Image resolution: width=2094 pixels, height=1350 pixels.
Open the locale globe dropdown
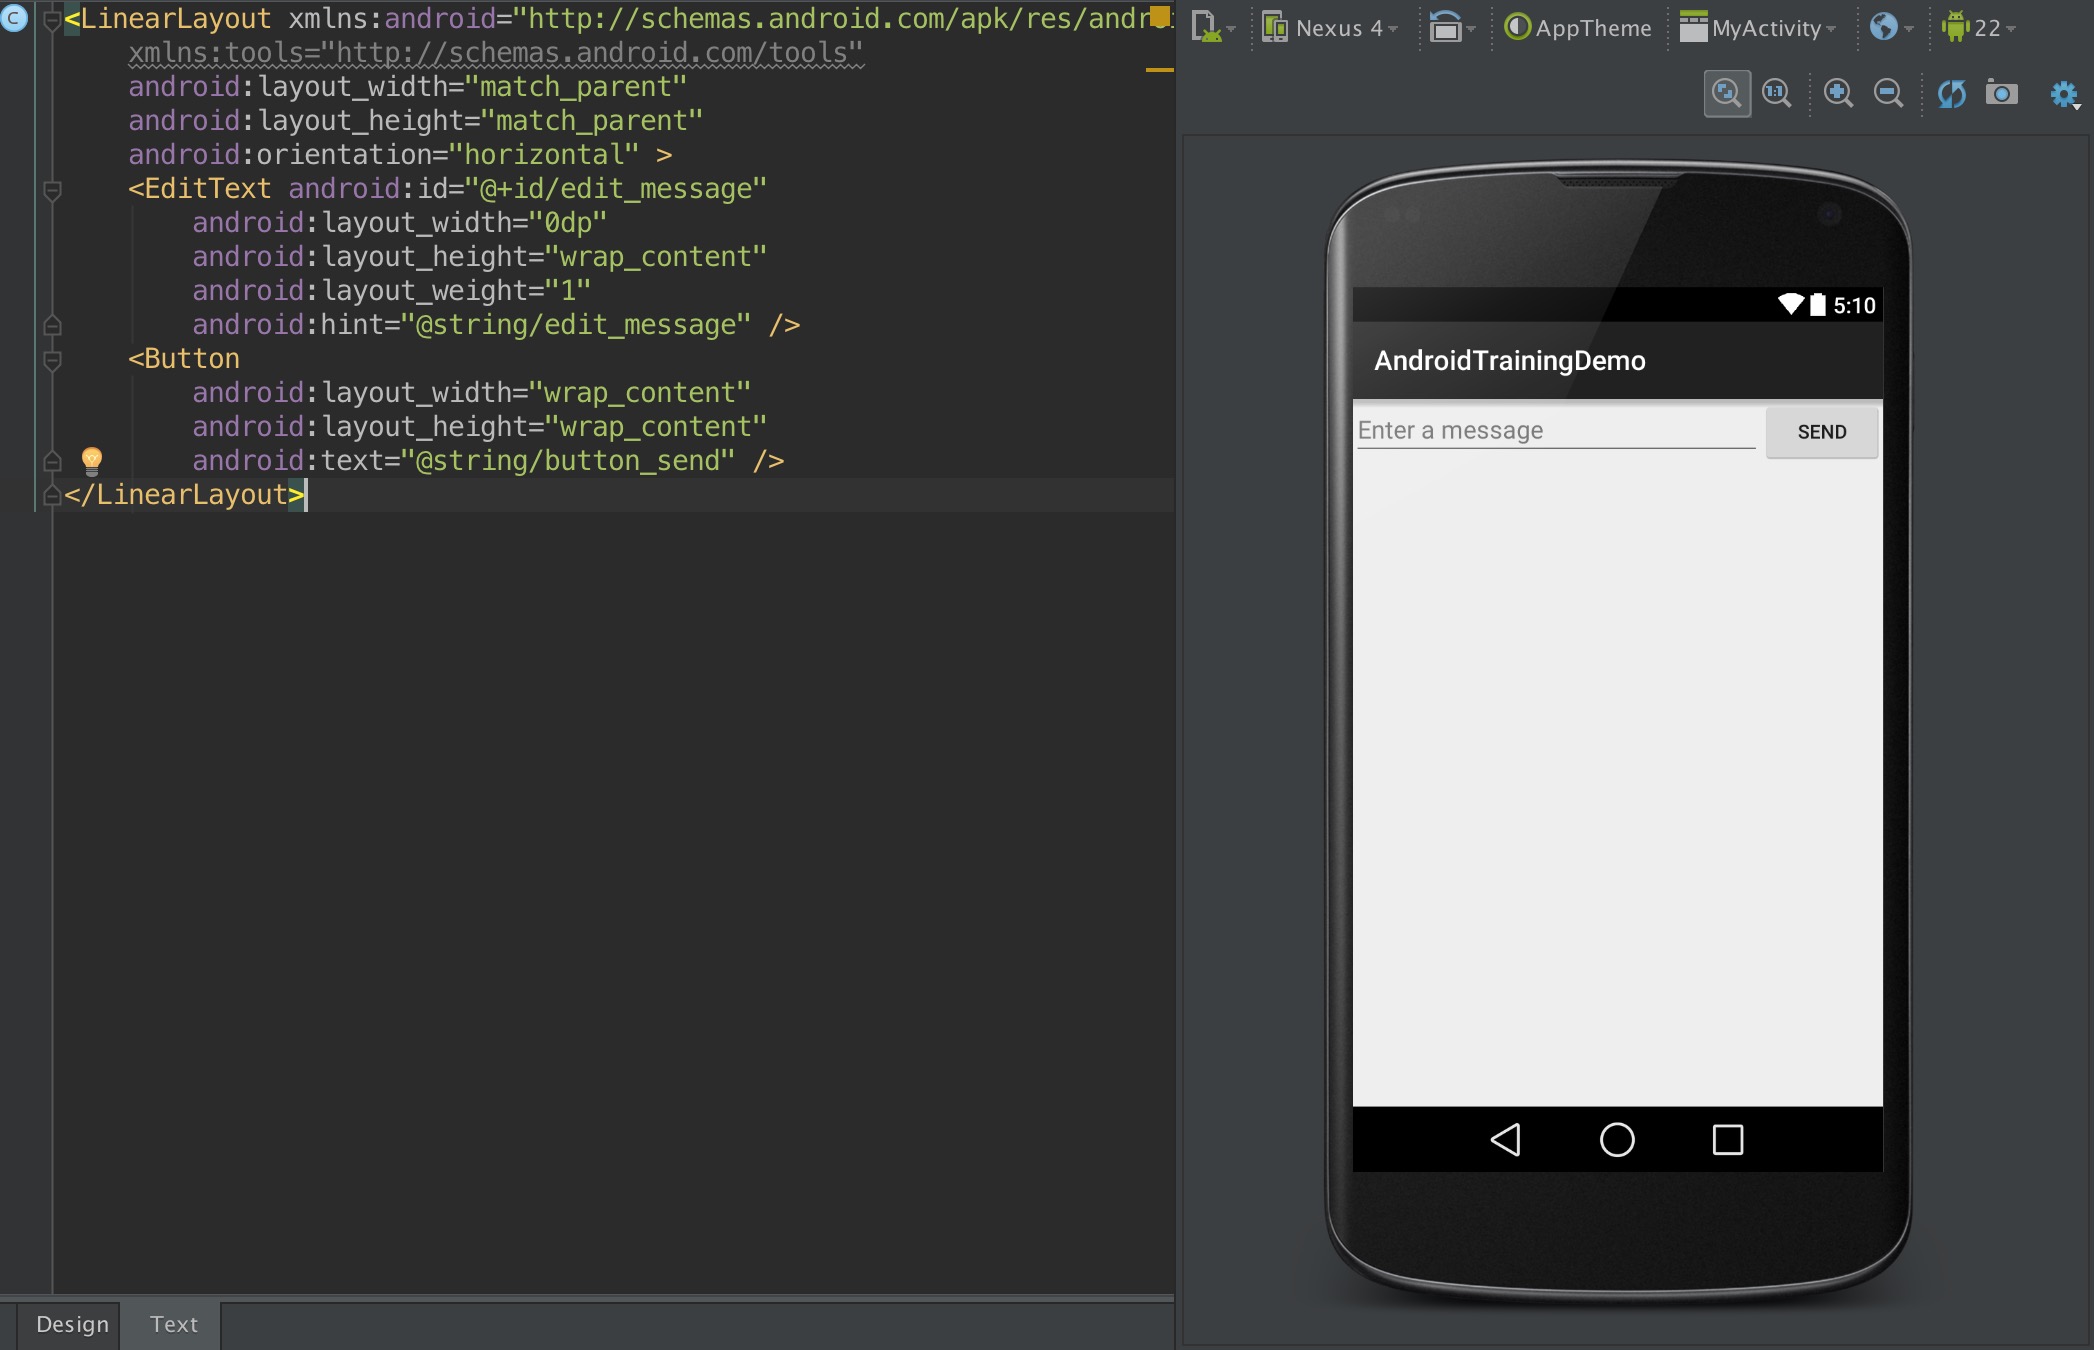coord(1892,28)
